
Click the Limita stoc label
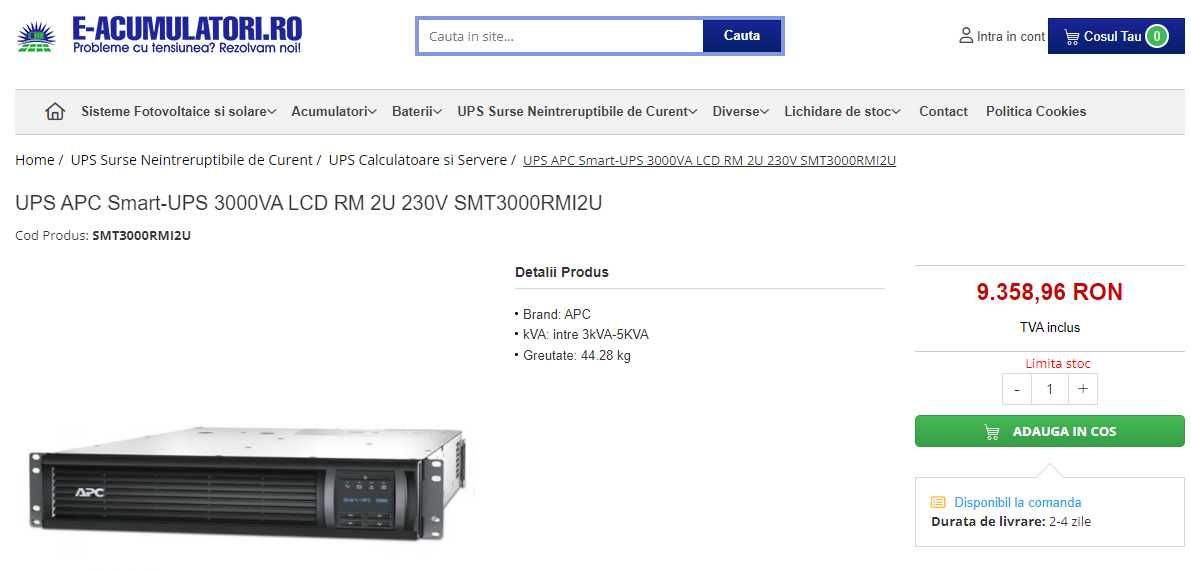pos(1058,364)
